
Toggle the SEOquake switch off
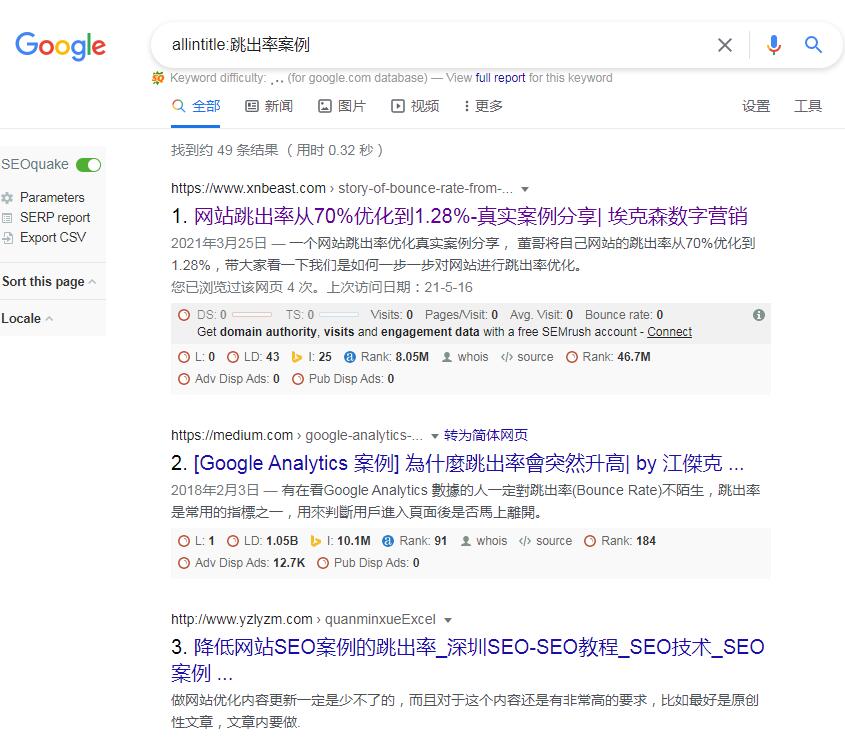pyautogui.click(x=88, y=165)
